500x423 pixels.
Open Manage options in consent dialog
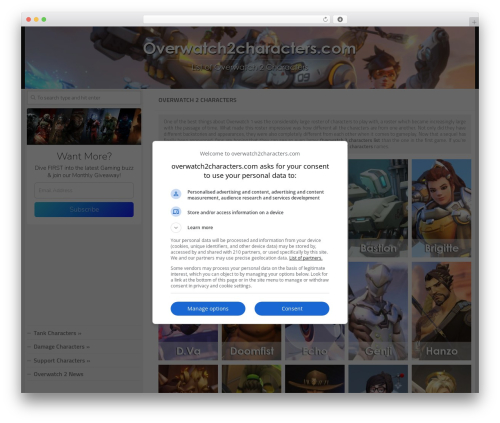[x=208, y=309]
